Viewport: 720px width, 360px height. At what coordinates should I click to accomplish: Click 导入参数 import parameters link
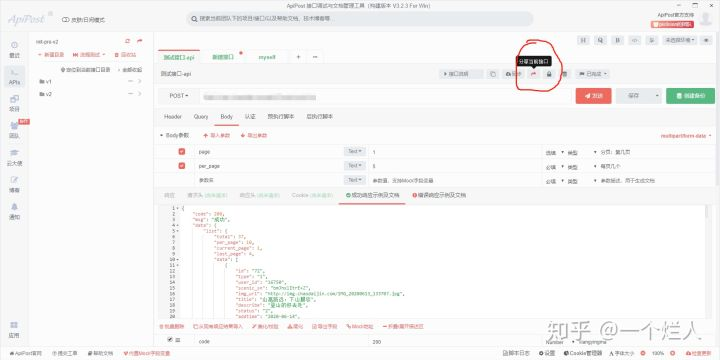pyautogui.click(x=216, y=136)
